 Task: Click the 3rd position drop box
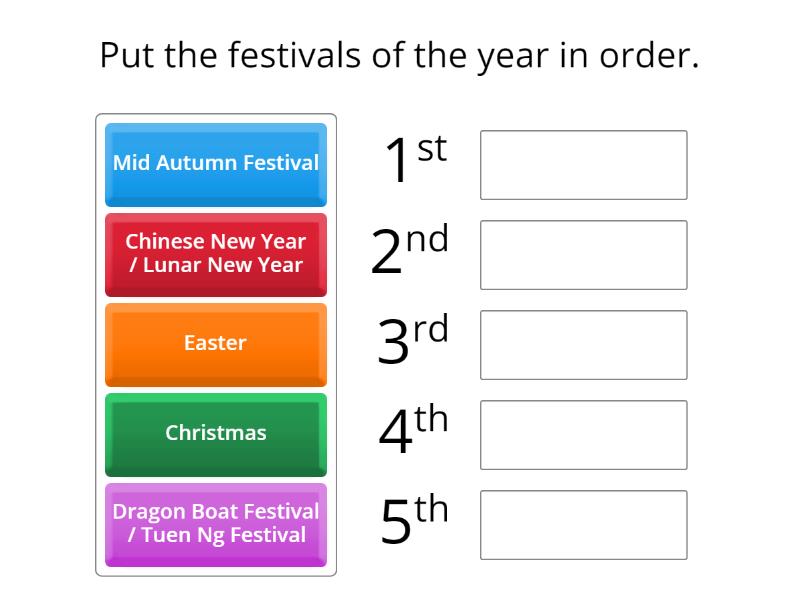pos(583,345)
